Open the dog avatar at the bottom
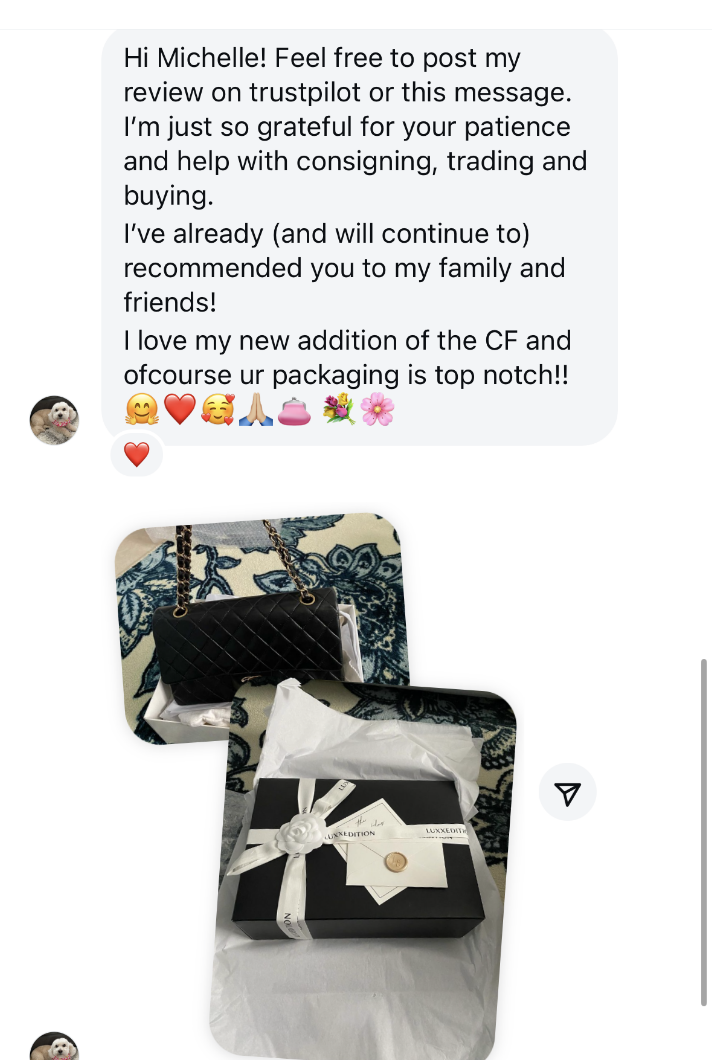Viewport: 712px width, 1060px height. coord(54,1046)
